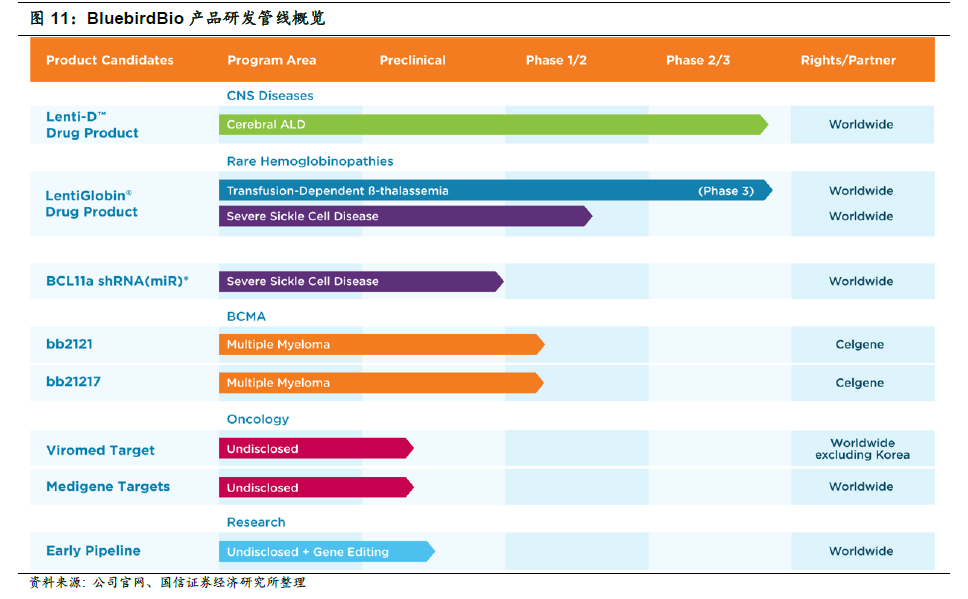Screen dimensions: 968x599
Task: Click 'Worldwide excluding Korea' rights text
Action: point(862,449)
